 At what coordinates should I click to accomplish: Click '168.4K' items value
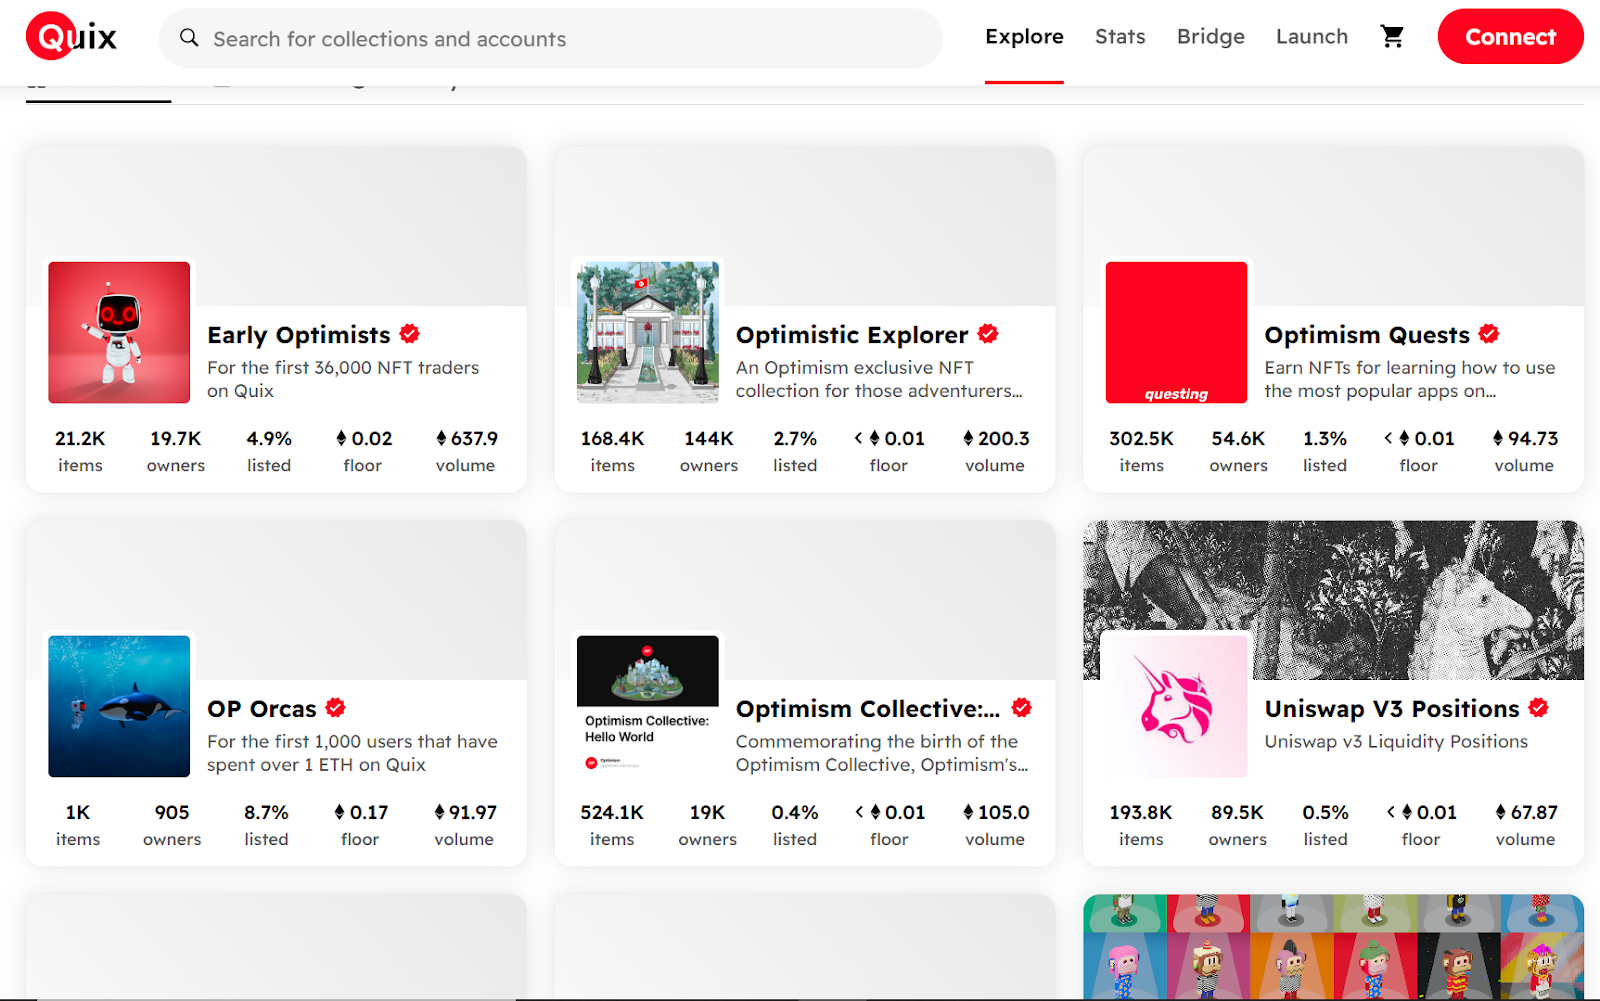pos(612,439)
